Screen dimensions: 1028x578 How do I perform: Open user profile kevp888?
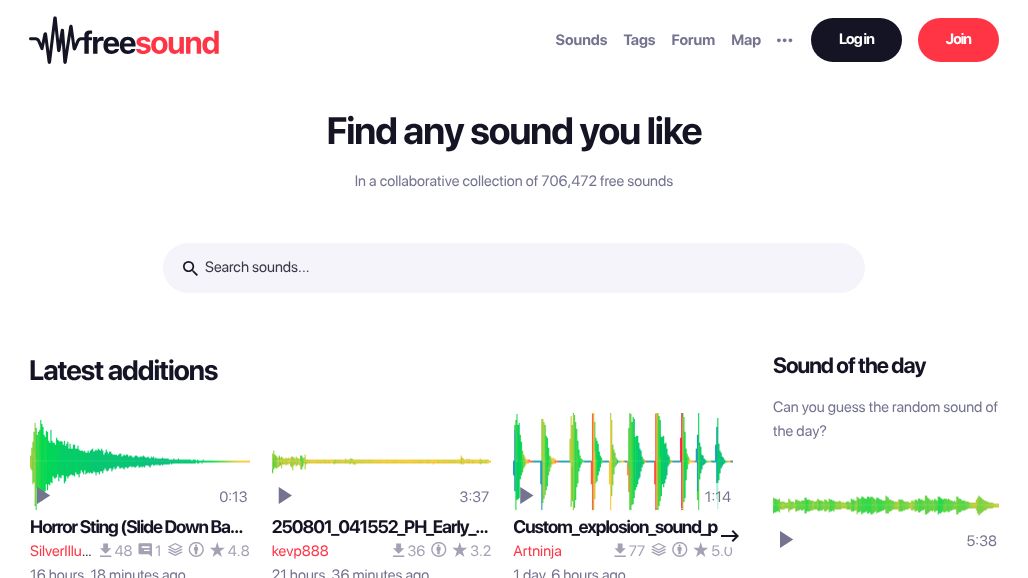[300, 551]
